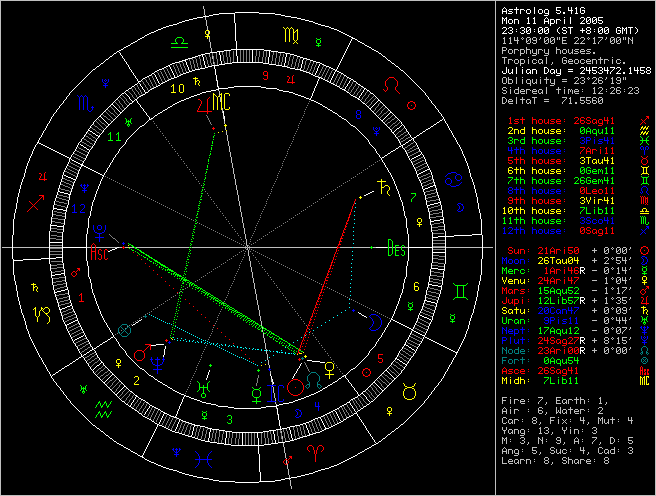
Task: Click the Sagittarius arrow glyph on outer wheel
Action: pyautogui.click(x=37, y=204)
